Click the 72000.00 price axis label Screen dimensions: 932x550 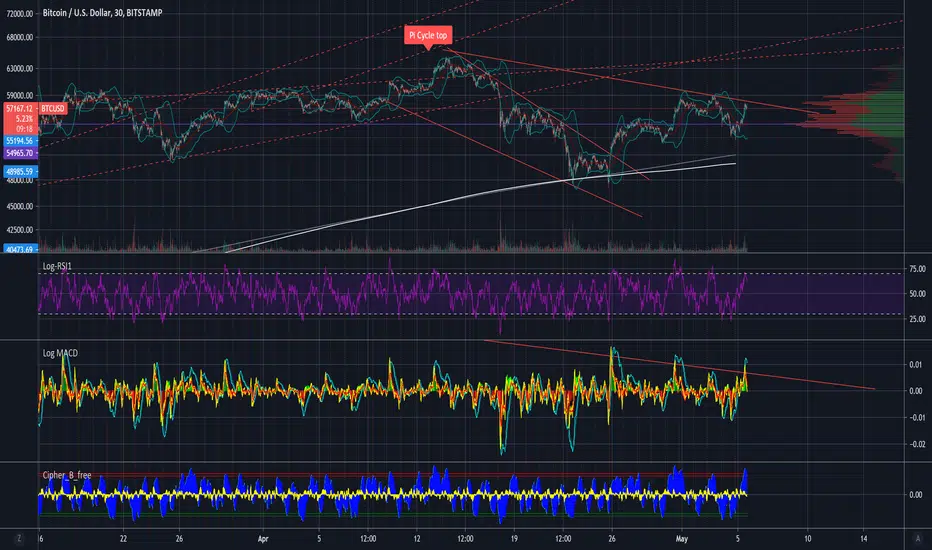click(x=20, y=14)
